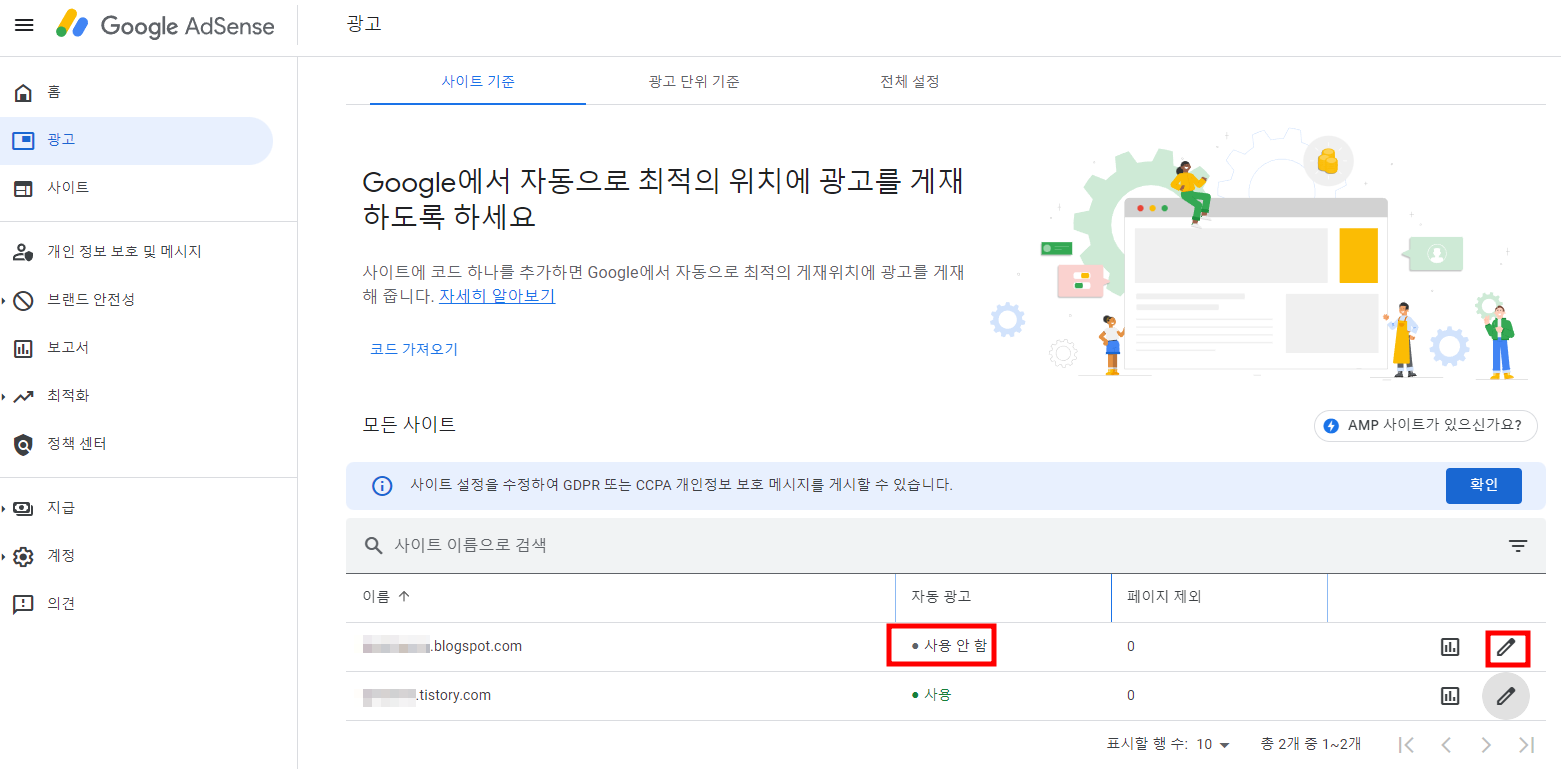Click the blue 확인 button
Viewport: 1561px width, 769px height.
[x=1484, y=485]
